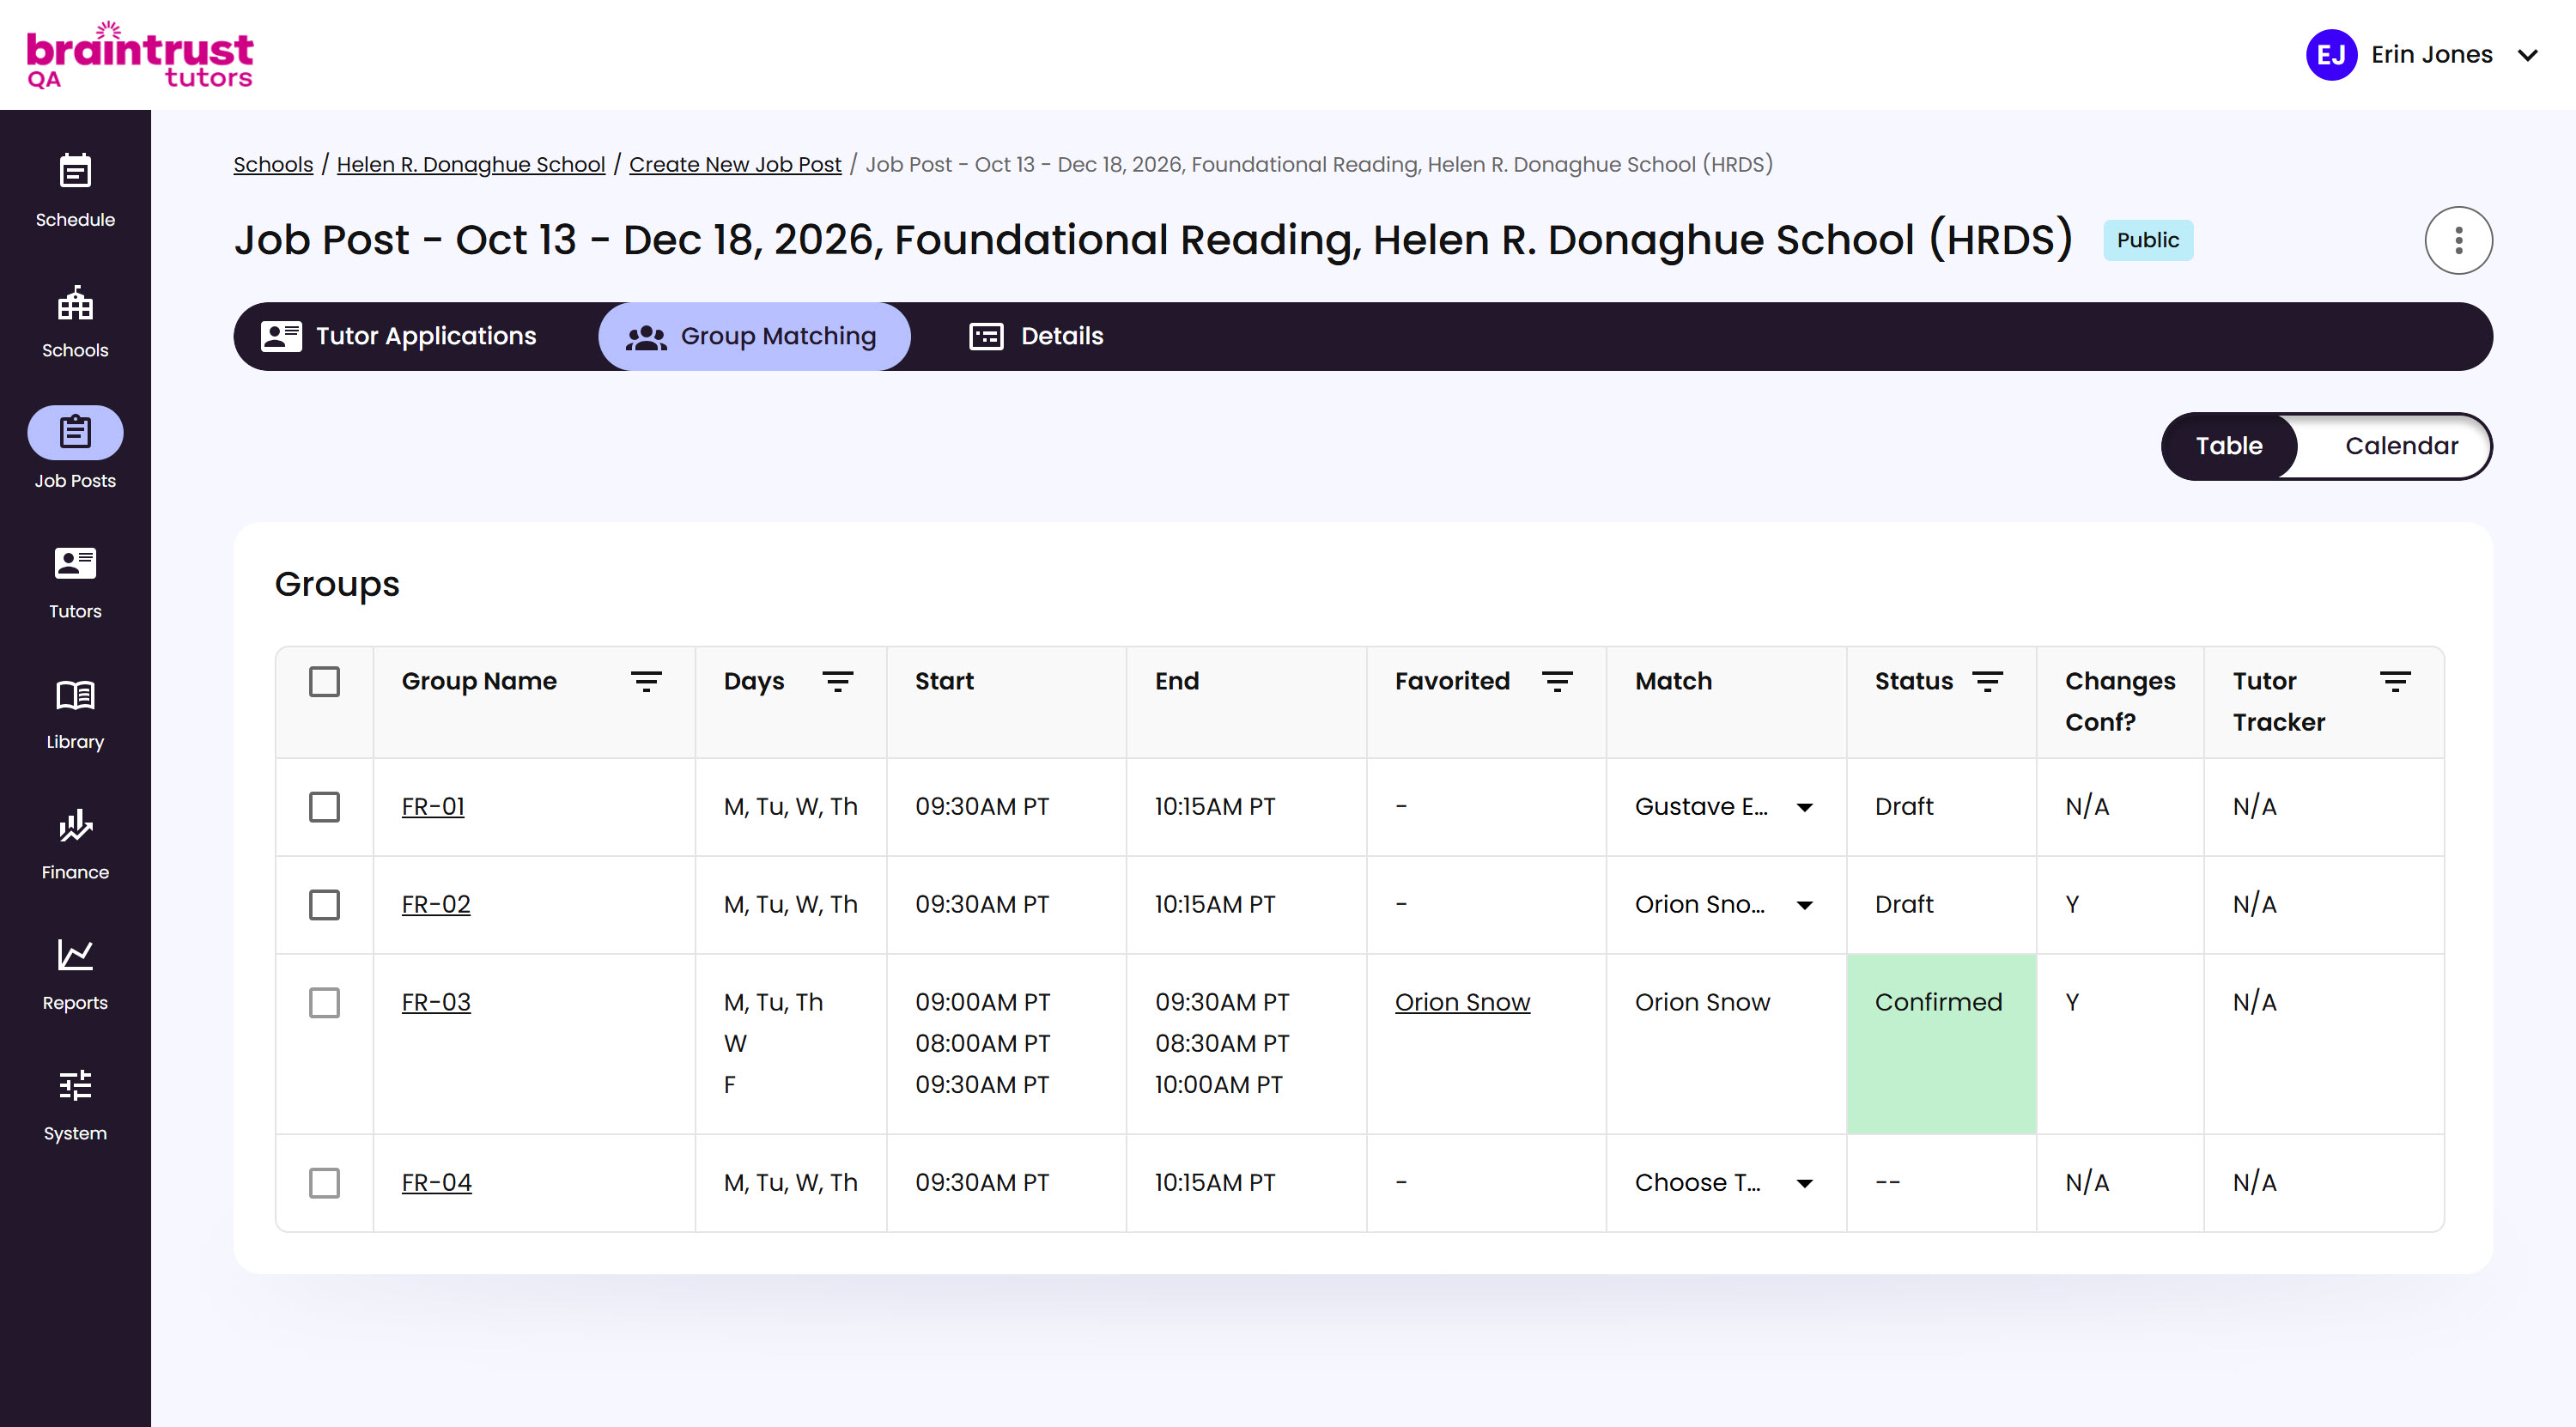Open the FR-03 group link
Image resolution: width=2576 pixels, height=1427 pixels.
click(436, 1003)
